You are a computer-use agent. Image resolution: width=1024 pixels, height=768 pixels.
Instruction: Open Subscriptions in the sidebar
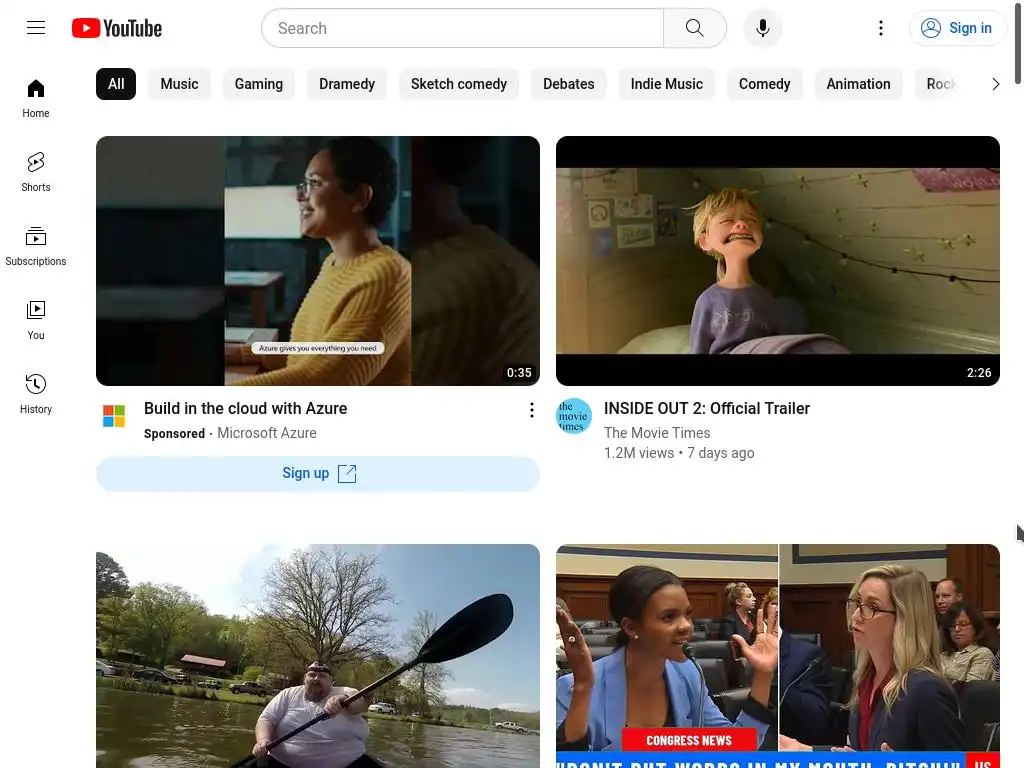pos(36,247)
